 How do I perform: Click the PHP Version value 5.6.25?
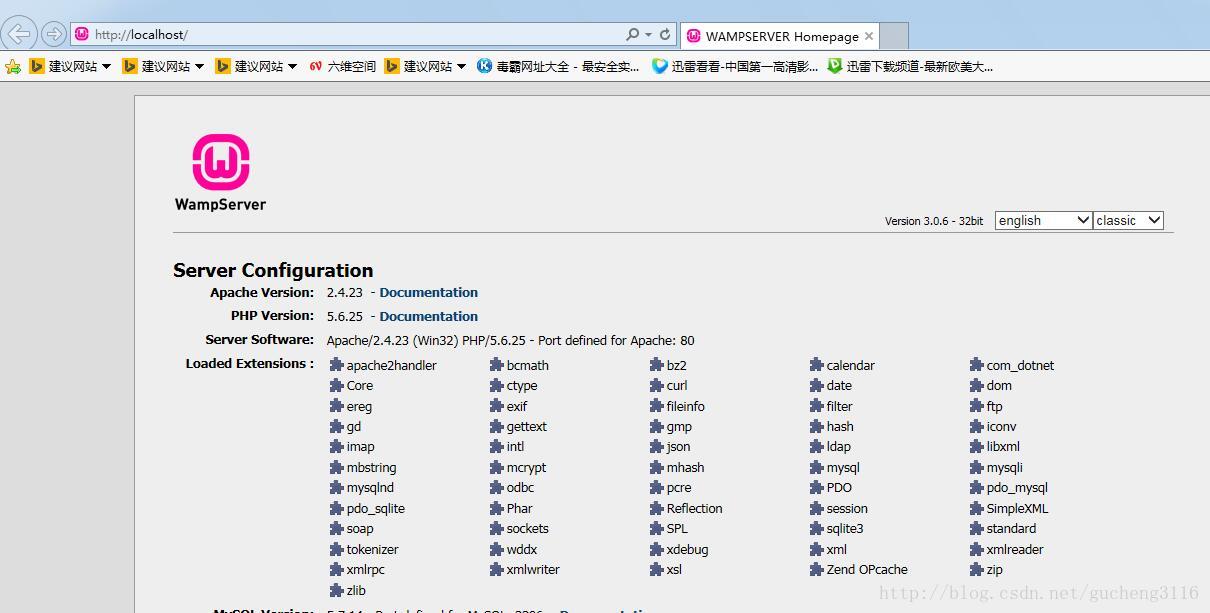pyautogui.click(x=347, y=316)
